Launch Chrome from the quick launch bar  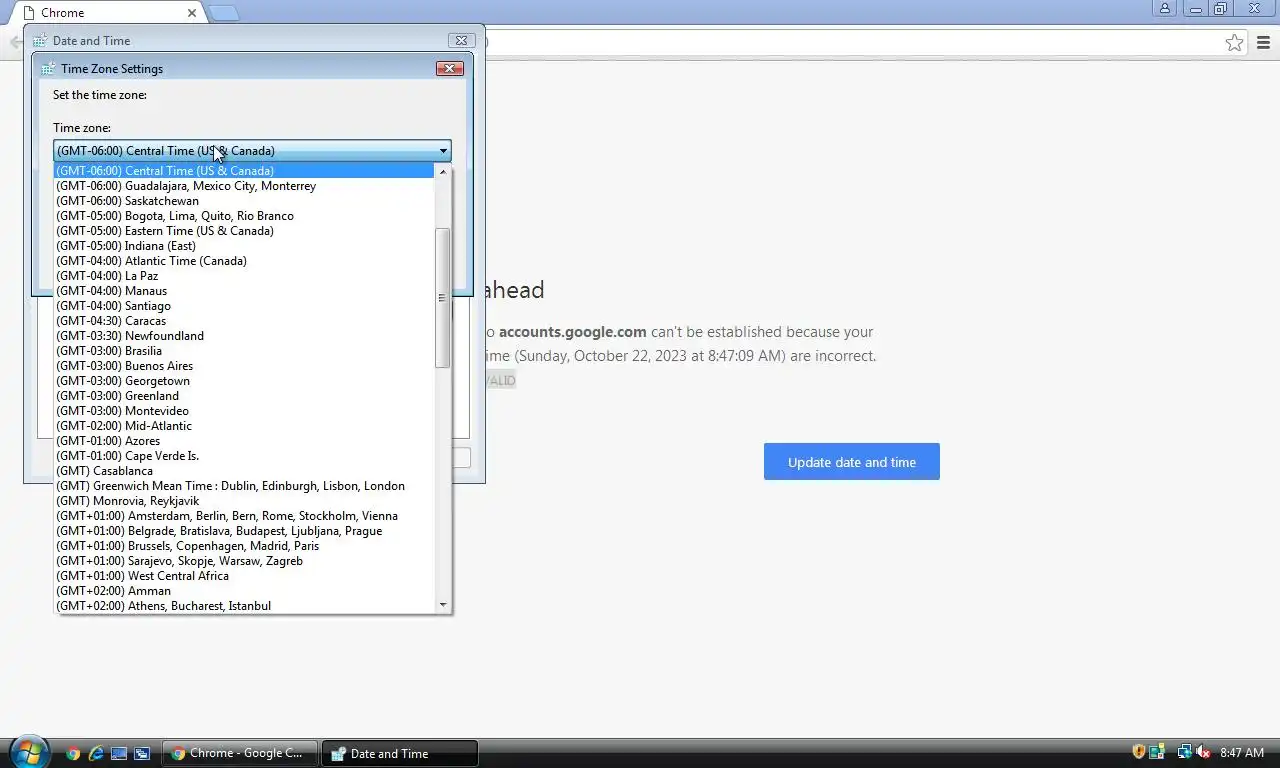pos(73,753)
